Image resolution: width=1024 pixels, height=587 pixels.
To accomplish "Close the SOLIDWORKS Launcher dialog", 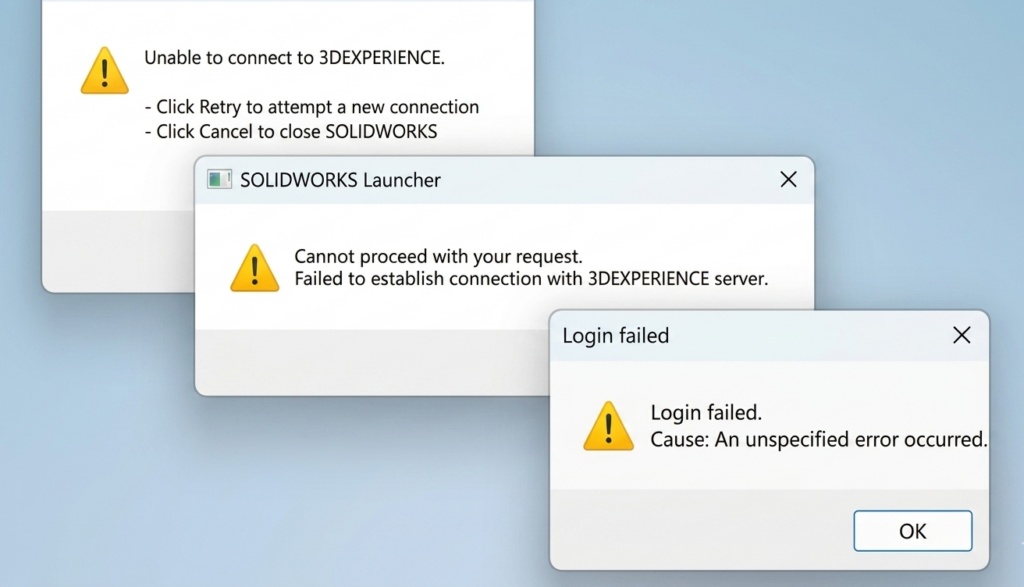I will click(x=788, y=180).
